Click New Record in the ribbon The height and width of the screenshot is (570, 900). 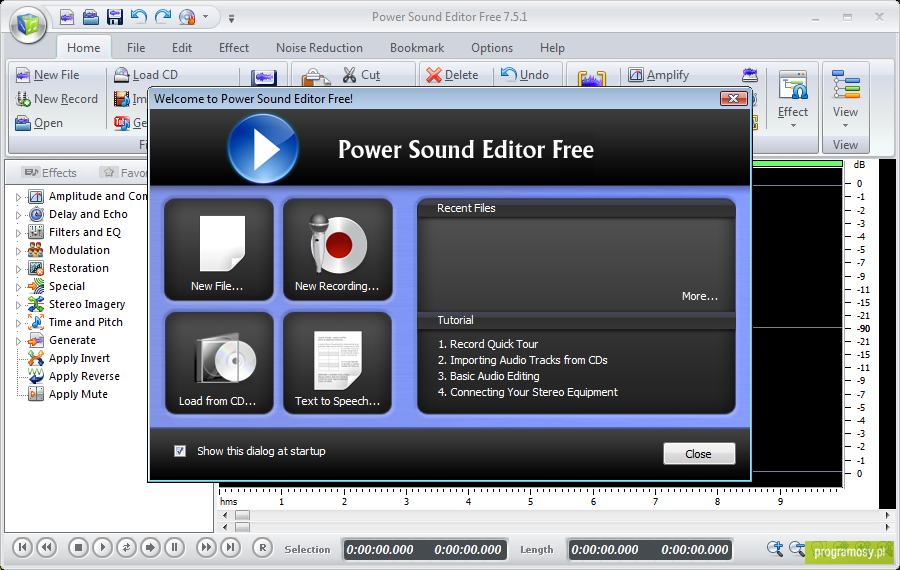coord(57,99)
